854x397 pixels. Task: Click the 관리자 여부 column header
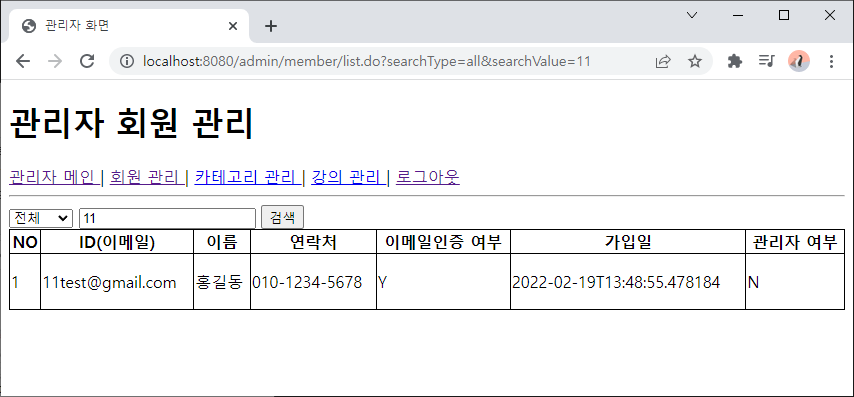click(795, 242)
